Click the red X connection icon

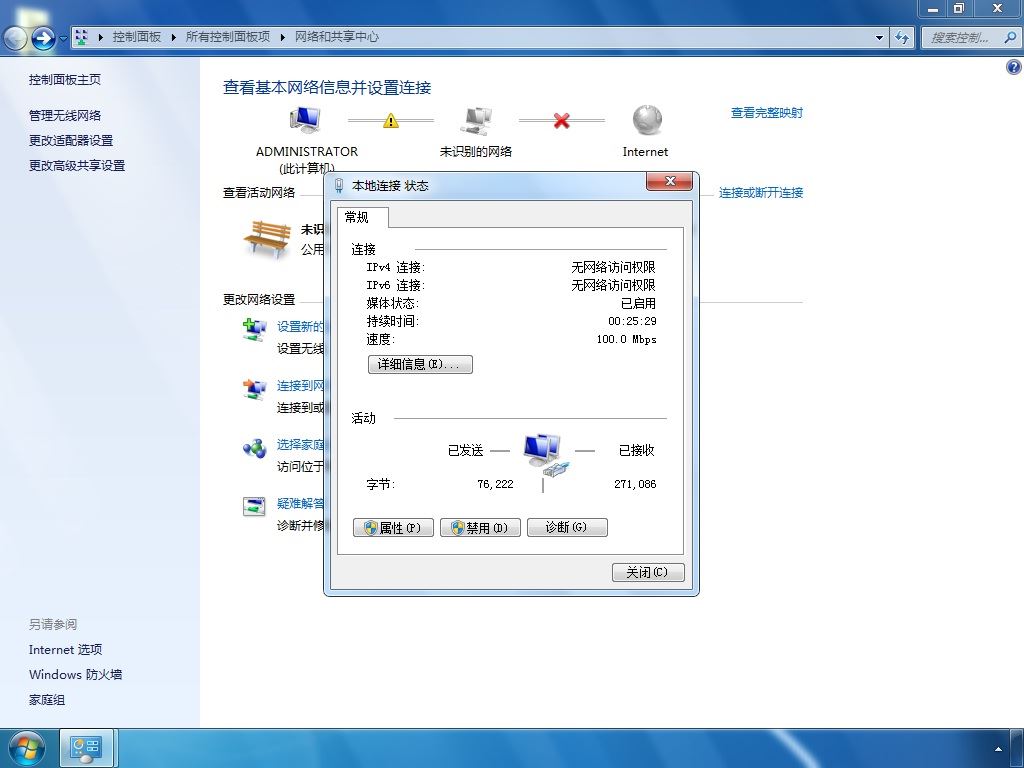(x=562, y=120)
